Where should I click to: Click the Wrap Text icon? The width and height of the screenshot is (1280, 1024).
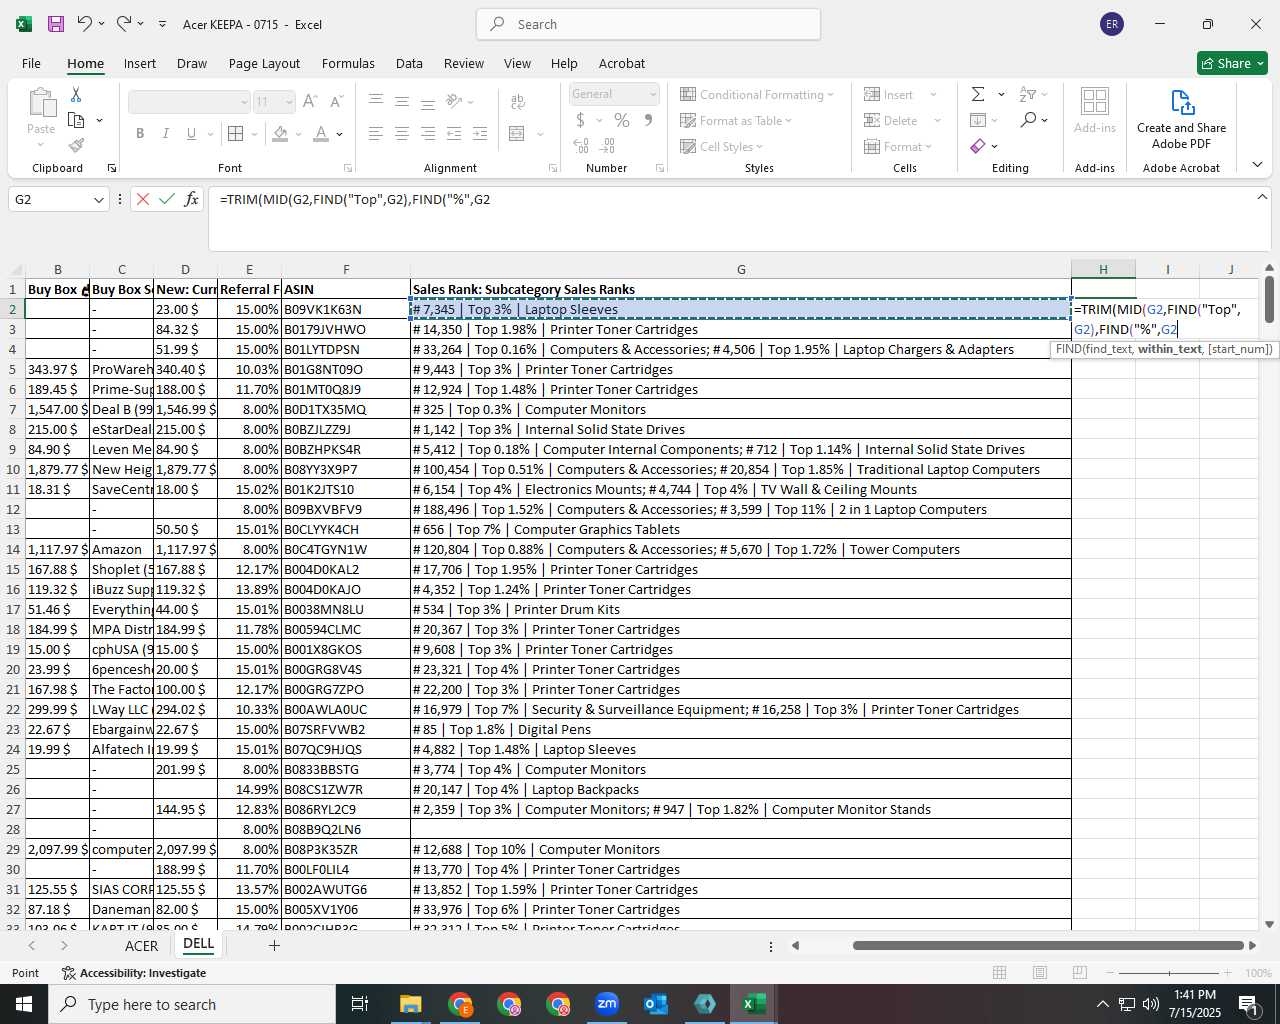(x=517, y=101)
